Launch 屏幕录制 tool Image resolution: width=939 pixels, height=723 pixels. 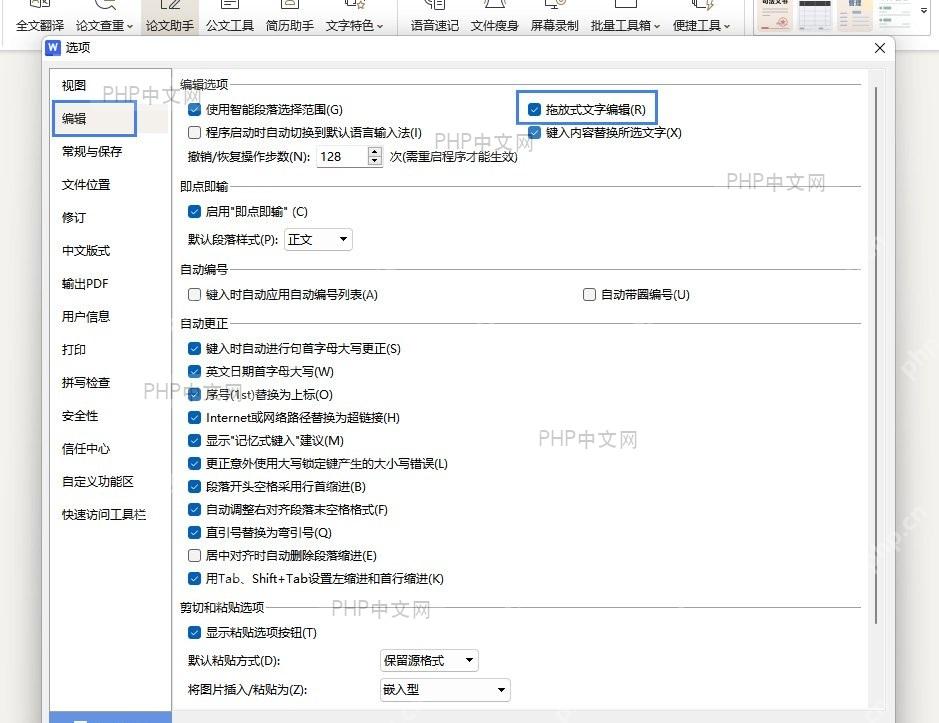tap(555, 17)
